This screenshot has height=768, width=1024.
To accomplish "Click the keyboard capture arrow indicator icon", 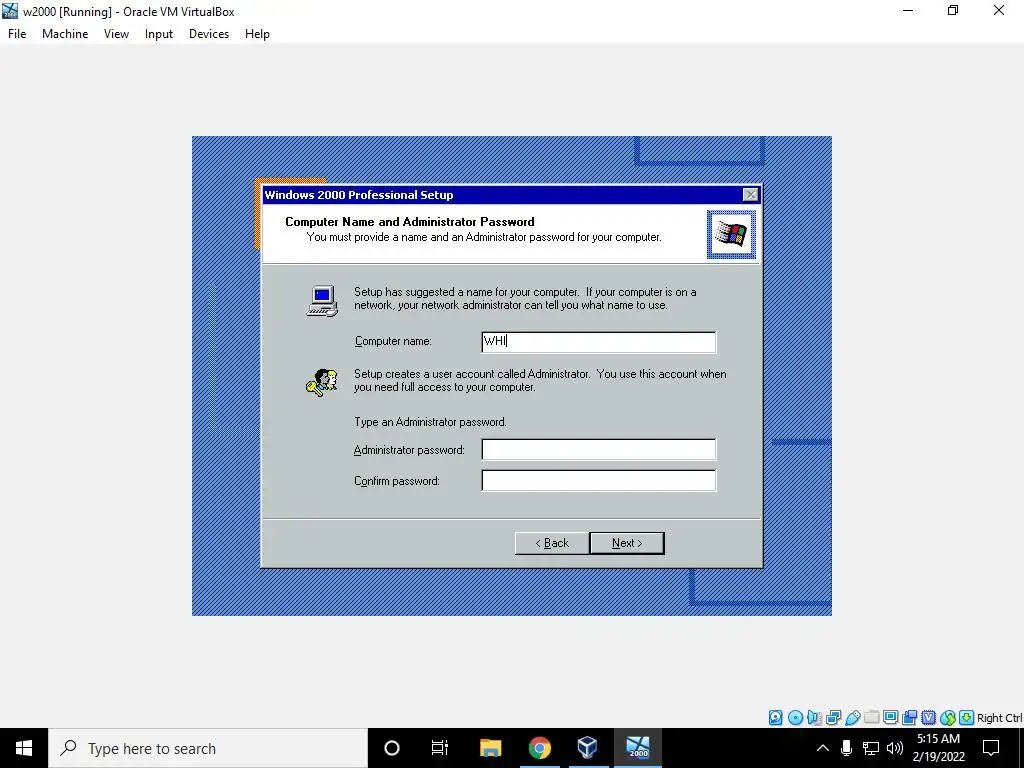I will pos(967,718).
